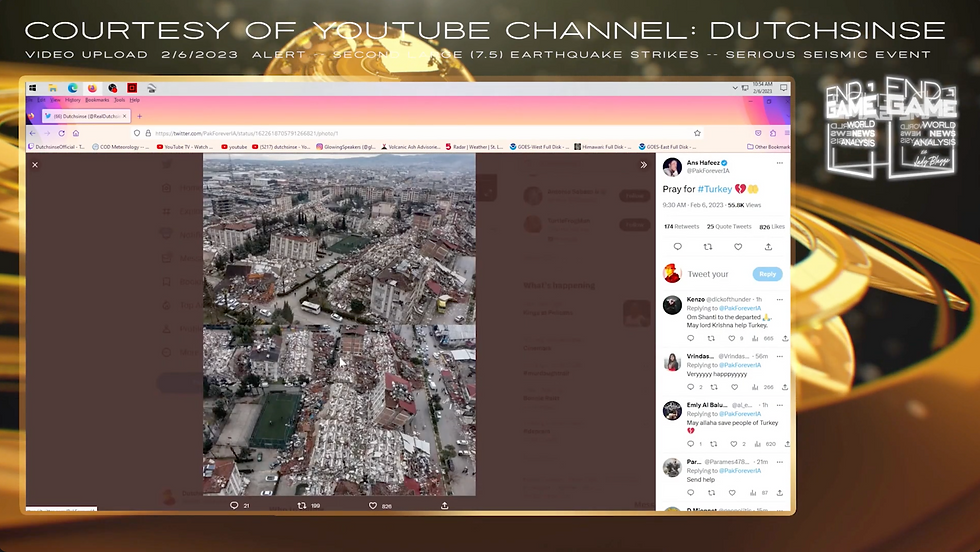View the 174 Retweets list

coord(681,226)
